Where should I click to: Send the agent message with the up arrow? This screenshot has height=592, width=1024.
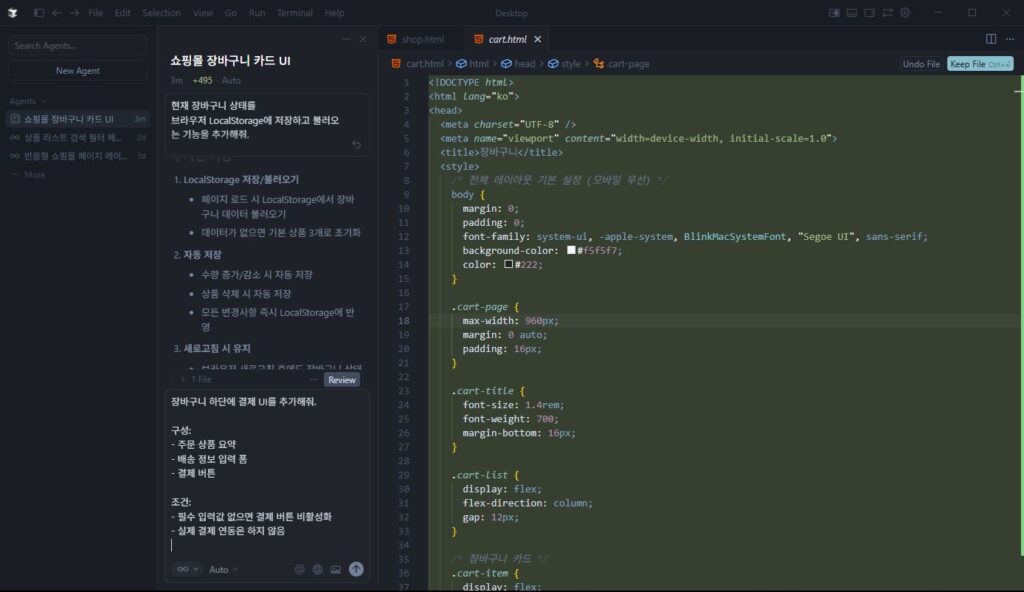click(356, 568)
